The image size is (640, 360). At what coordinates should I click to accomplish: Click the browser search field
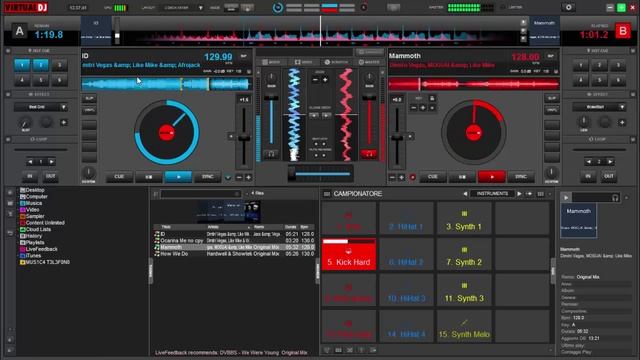(x=200, y=194)
